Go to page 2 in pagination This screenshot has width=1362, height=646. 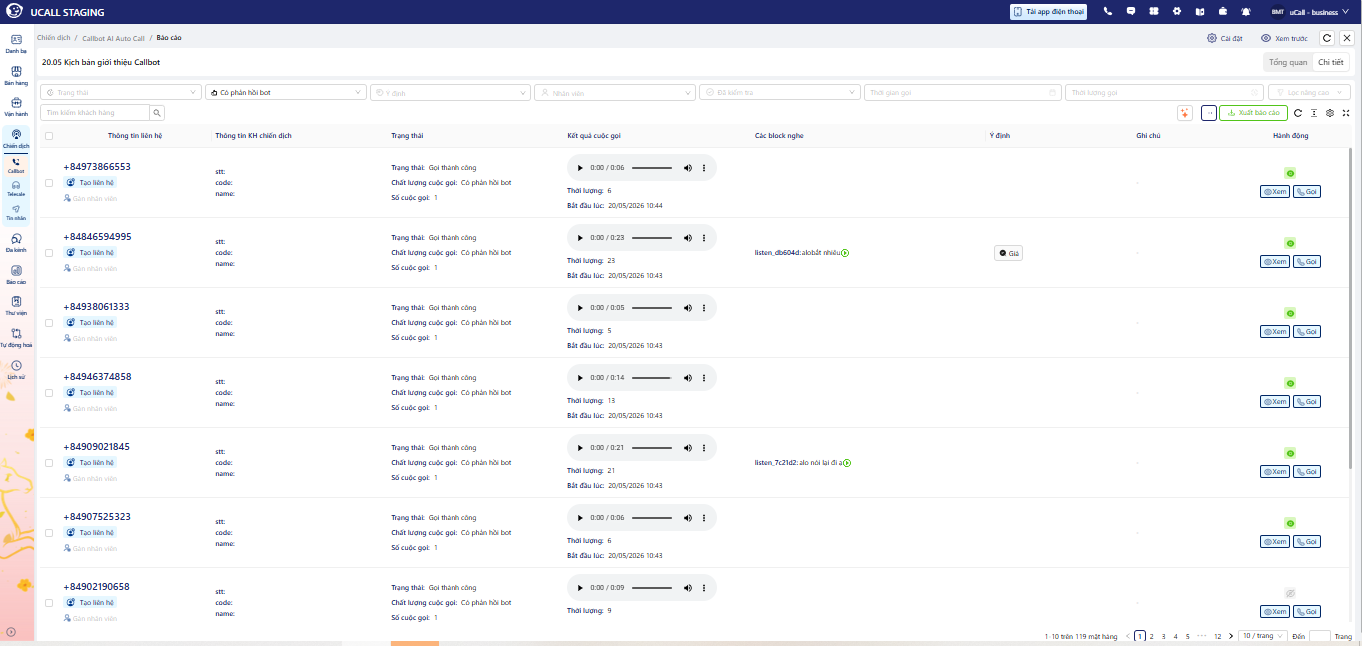tap(1151, 636)
